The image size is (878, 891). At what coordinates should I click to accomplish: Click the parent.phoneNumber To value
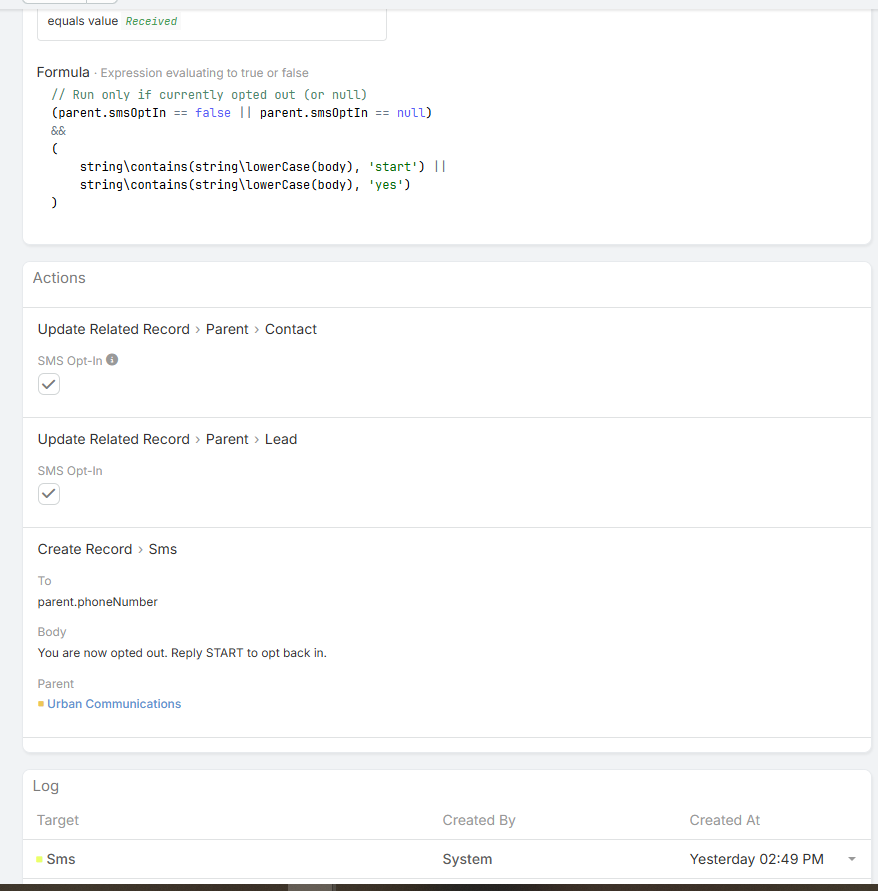(98, 602)
